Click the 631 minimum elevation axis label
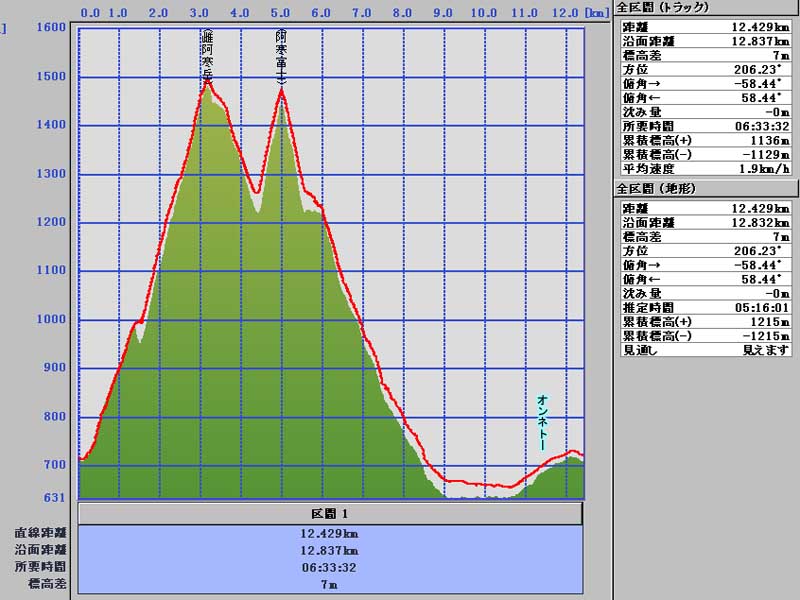The width and height of the screenshot is (800, 600). click(54, 497)
